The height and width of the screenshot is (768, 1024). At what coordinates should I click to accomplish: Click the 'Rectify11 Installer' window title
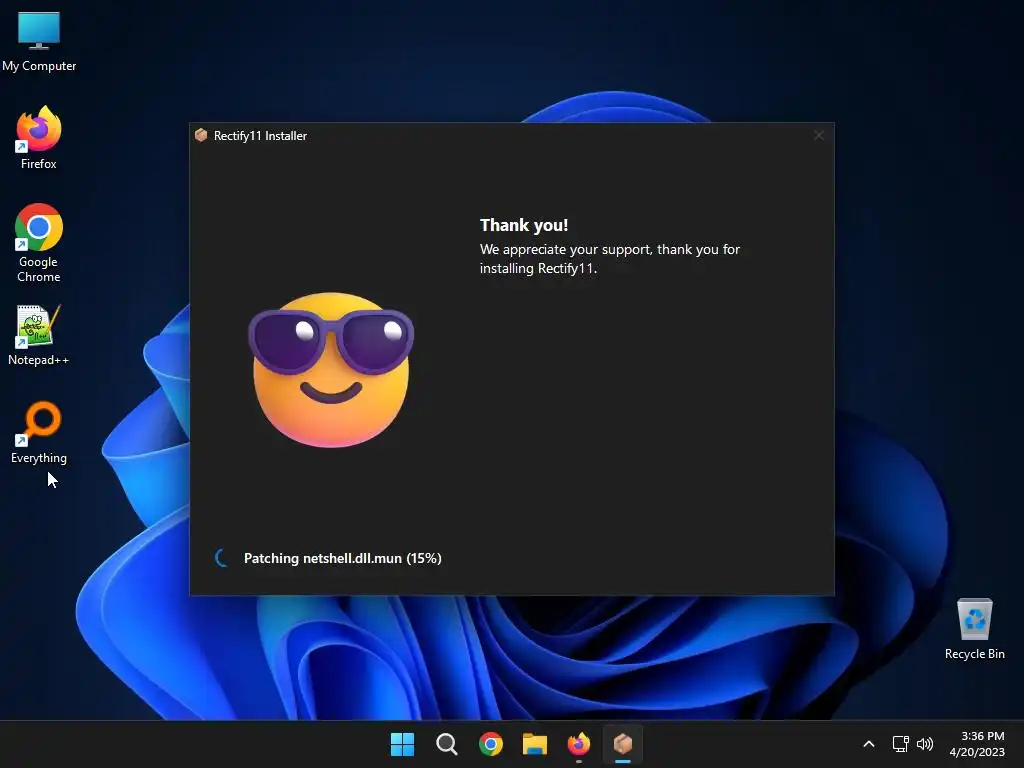(261, 136)
